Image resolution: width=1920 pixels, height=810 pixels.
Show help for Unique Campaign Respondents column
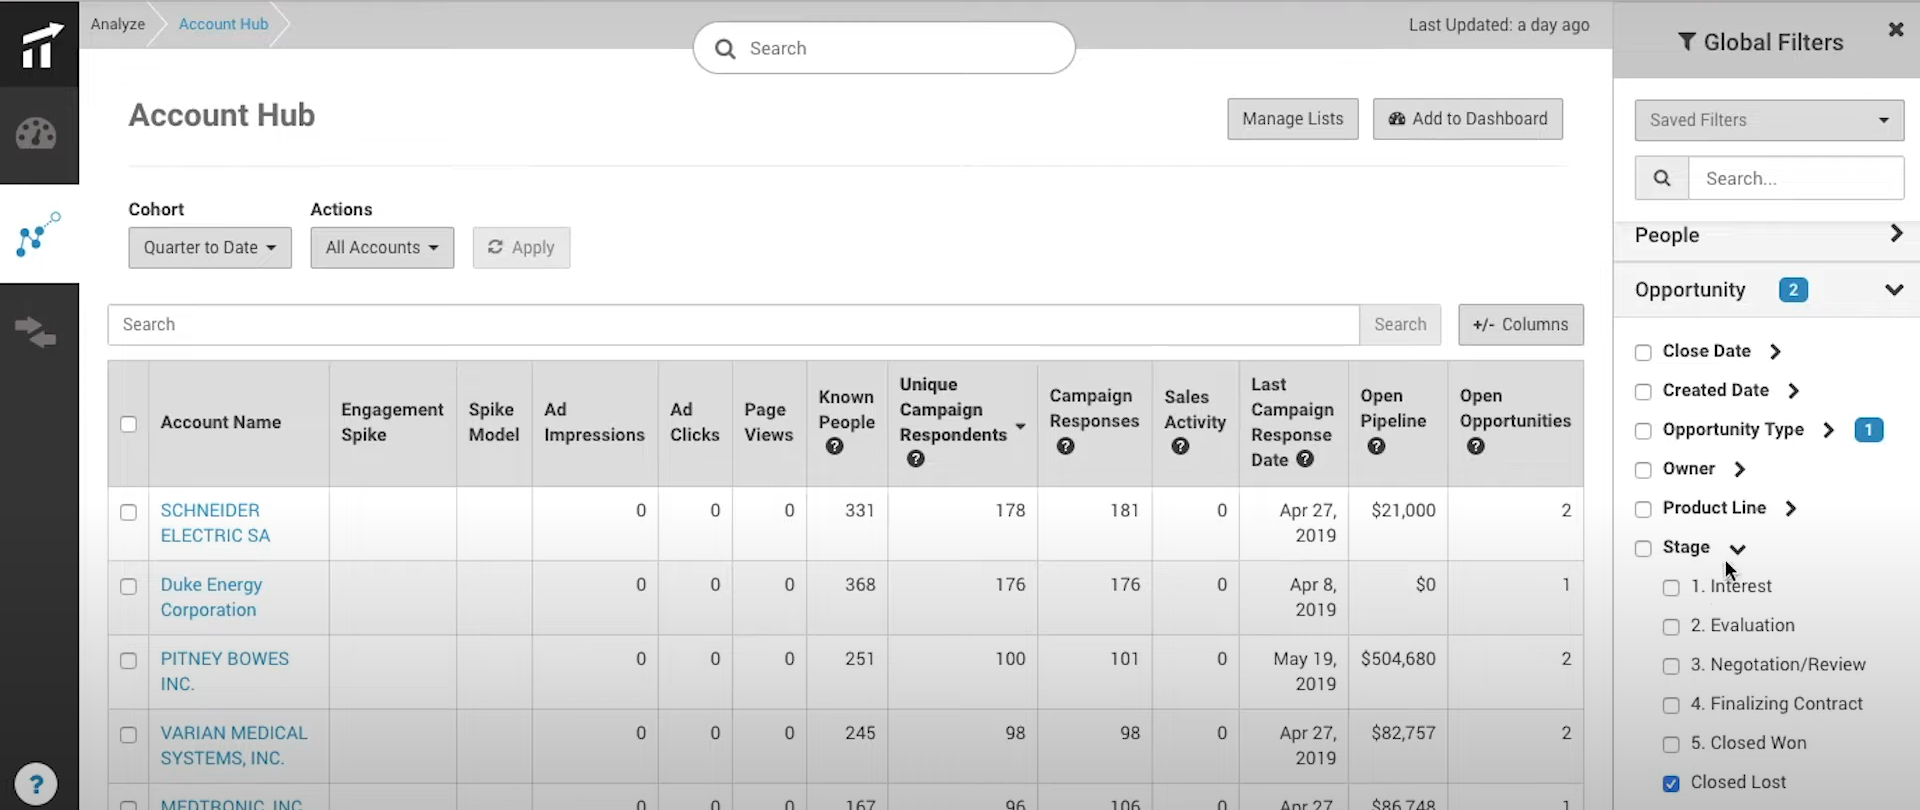[x=916, y=459]
